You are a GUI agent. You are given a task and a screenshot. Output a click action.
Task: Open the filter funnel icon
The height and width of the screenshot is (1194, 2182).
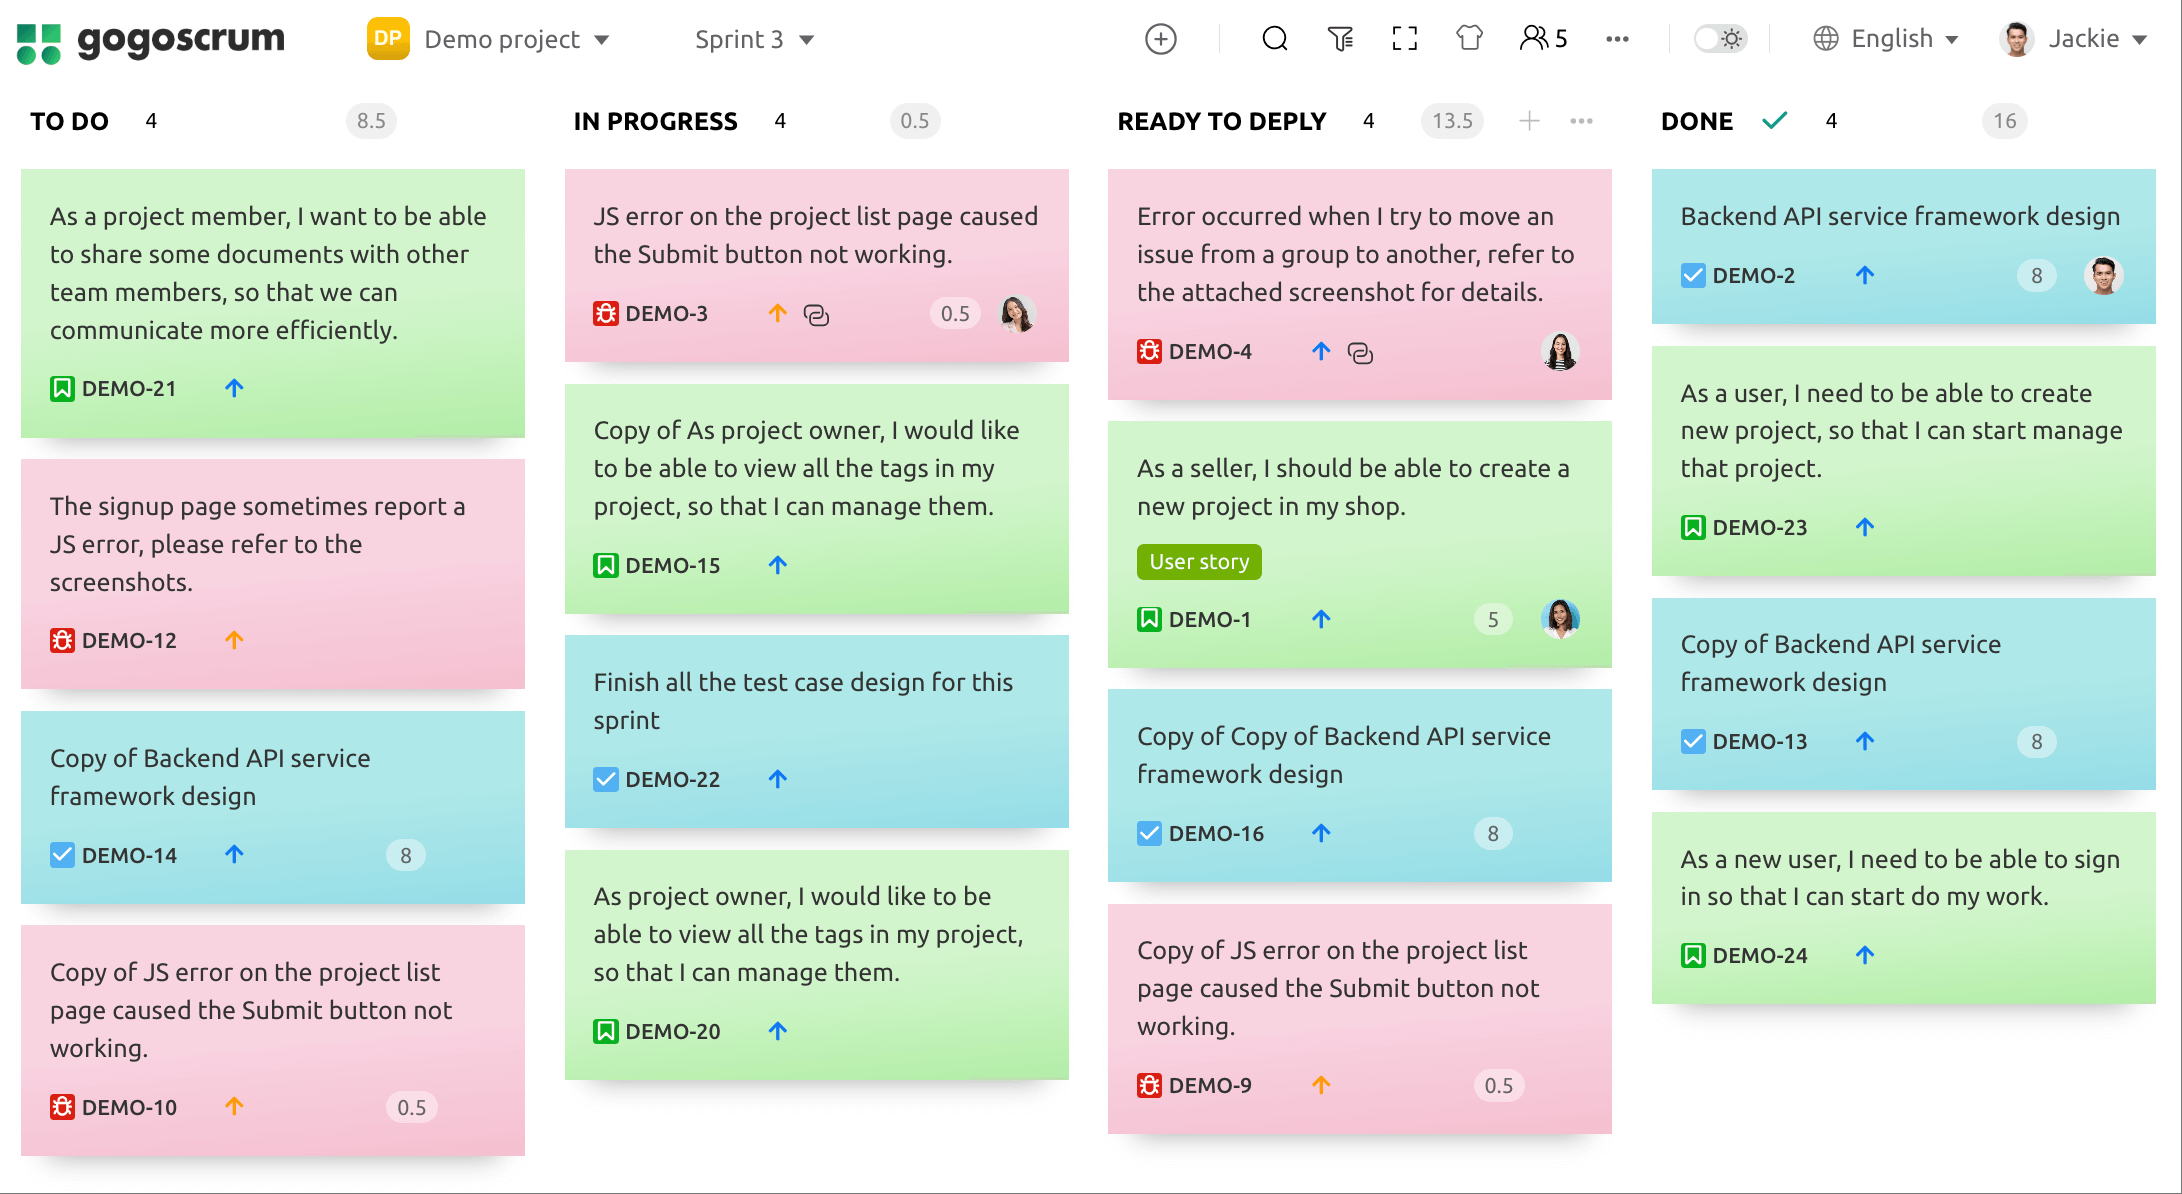point(1340,39)
